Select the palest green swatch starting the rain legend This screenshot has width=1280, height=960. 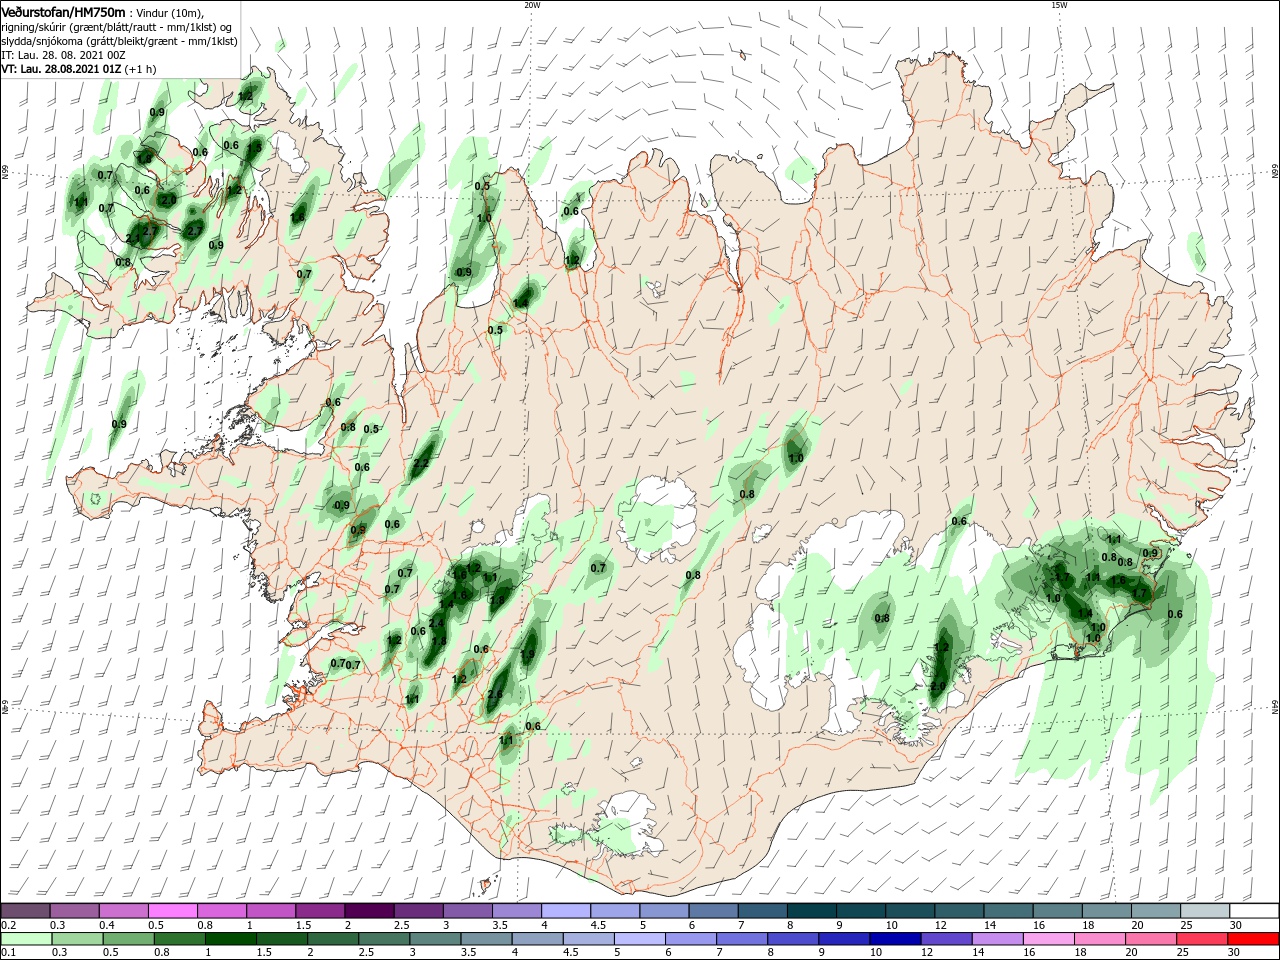pos(25,939)
